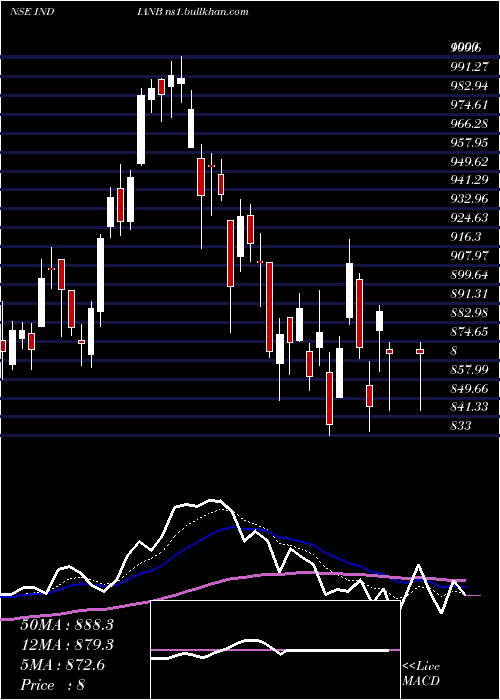Click the <<Live MACD label
This screenshot has width=500, height=700.
tap(421, 673)
